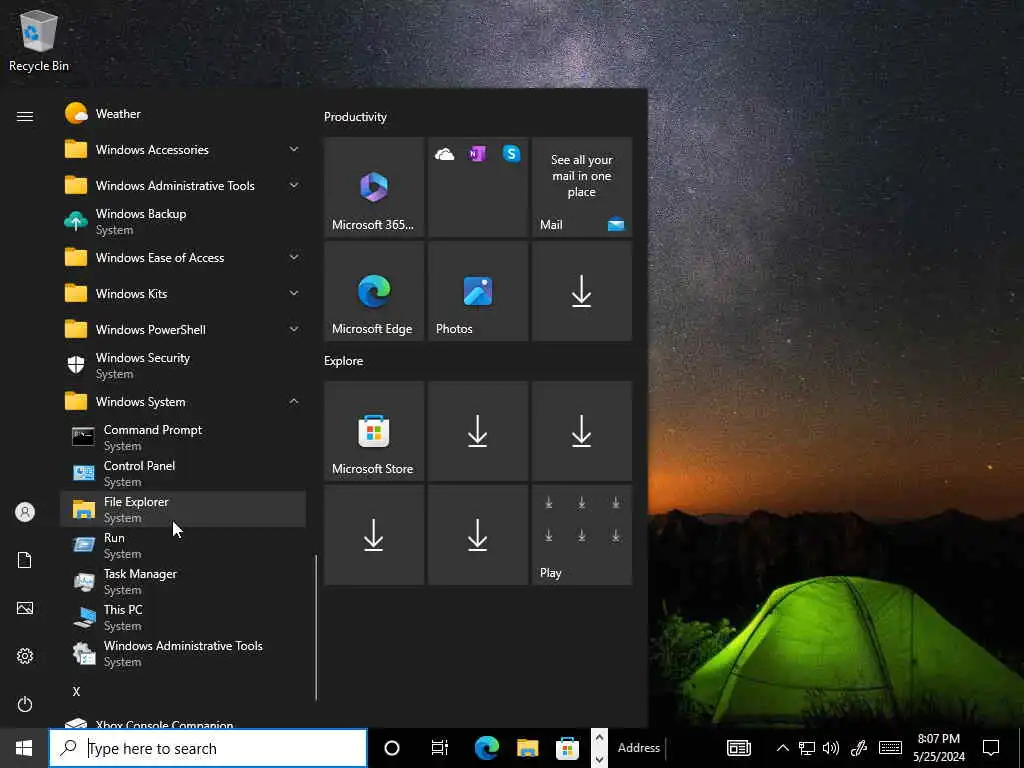Viewport: 1024px width, 768px height.
Task: Open Settings gear in Start sidebar
Action: coord(25,656)
